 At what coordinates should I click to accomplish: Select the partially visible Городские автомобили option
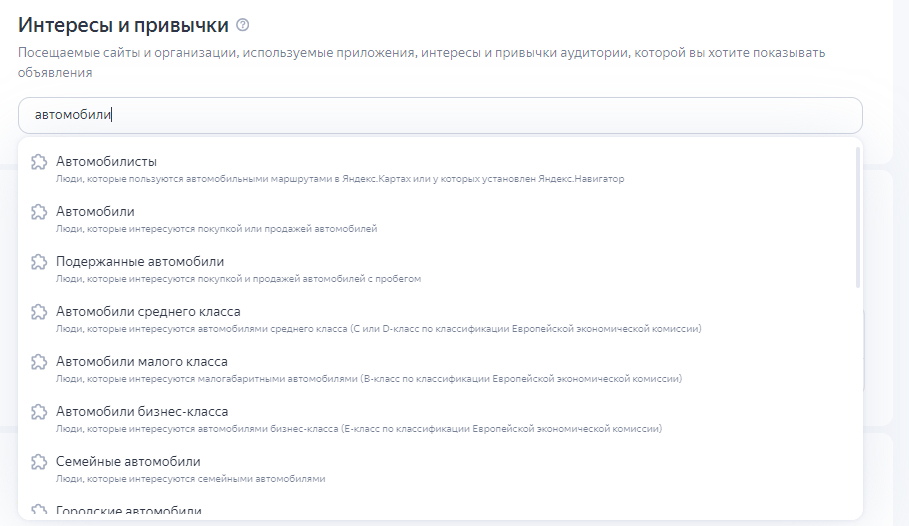437,509
